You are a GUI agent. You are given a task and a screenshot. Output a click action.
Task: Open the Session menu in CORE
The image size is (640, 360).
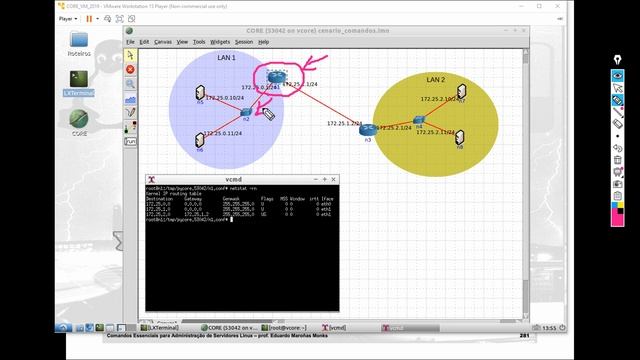244,42
